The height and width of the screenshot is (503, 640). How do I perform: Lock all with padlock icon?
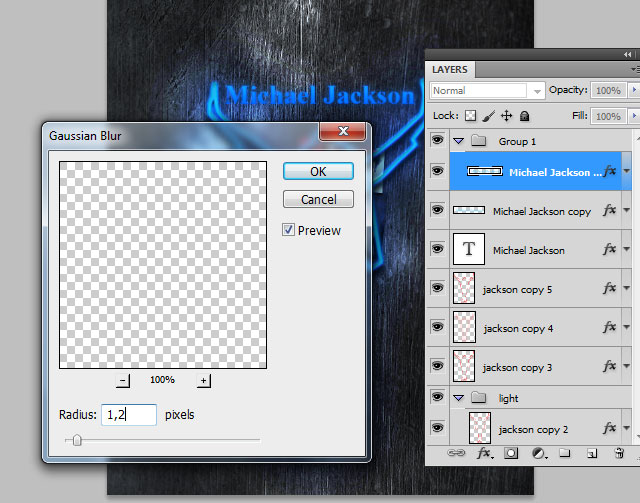524,116
